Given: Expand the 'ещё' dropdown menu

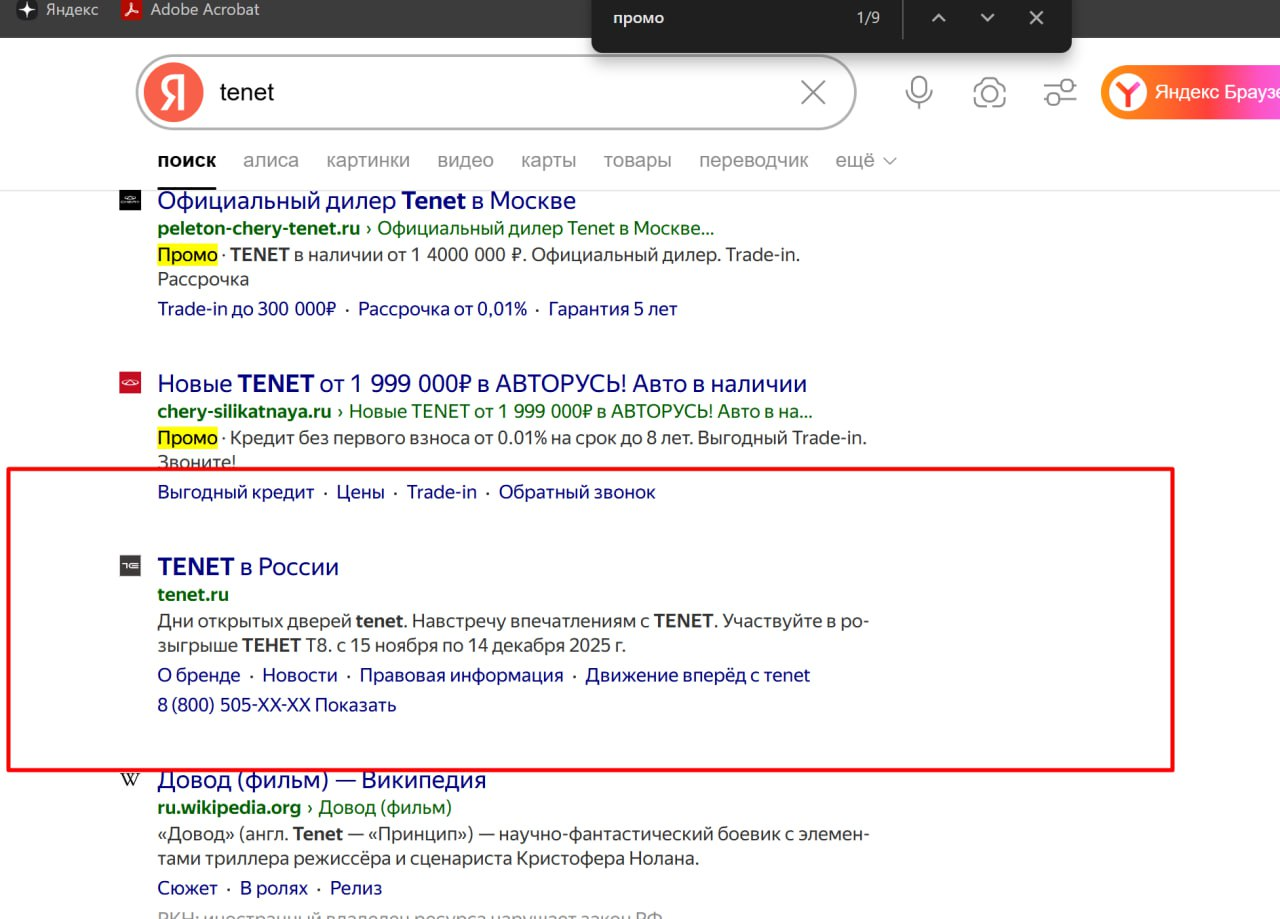Looking at the screenshot, I should pos(865,161).
